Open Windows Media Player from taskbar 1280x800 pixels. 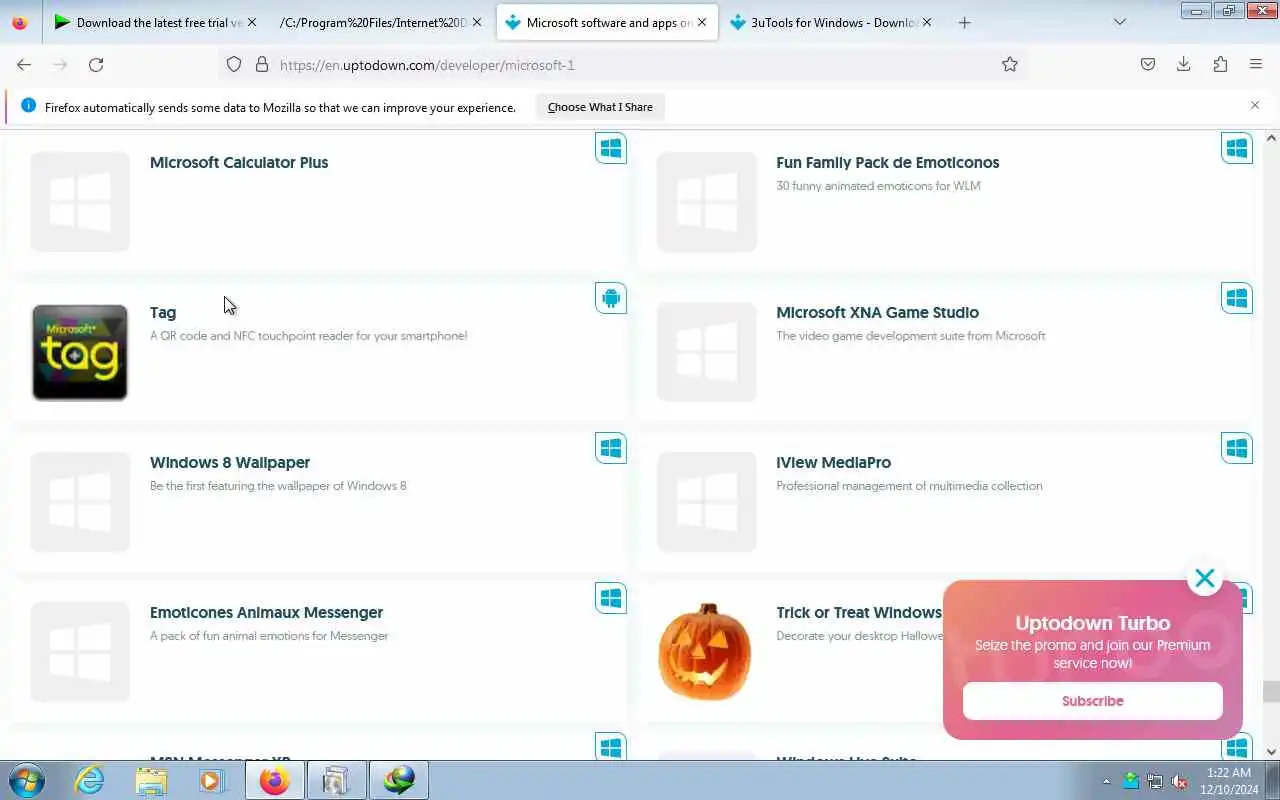click(x=211, y=780)
